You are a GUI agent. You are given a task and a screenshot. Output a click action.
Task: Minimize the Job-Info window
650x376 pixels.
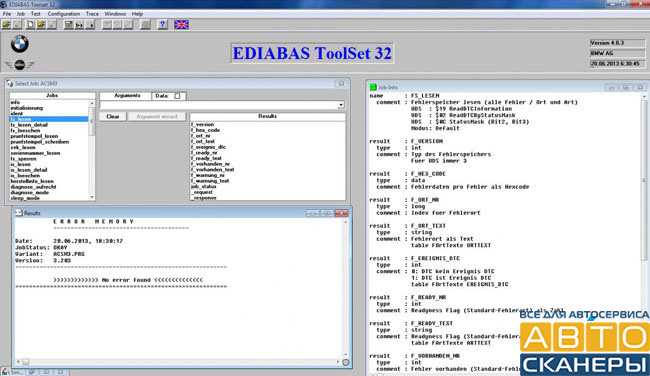[x=611, y=87]
